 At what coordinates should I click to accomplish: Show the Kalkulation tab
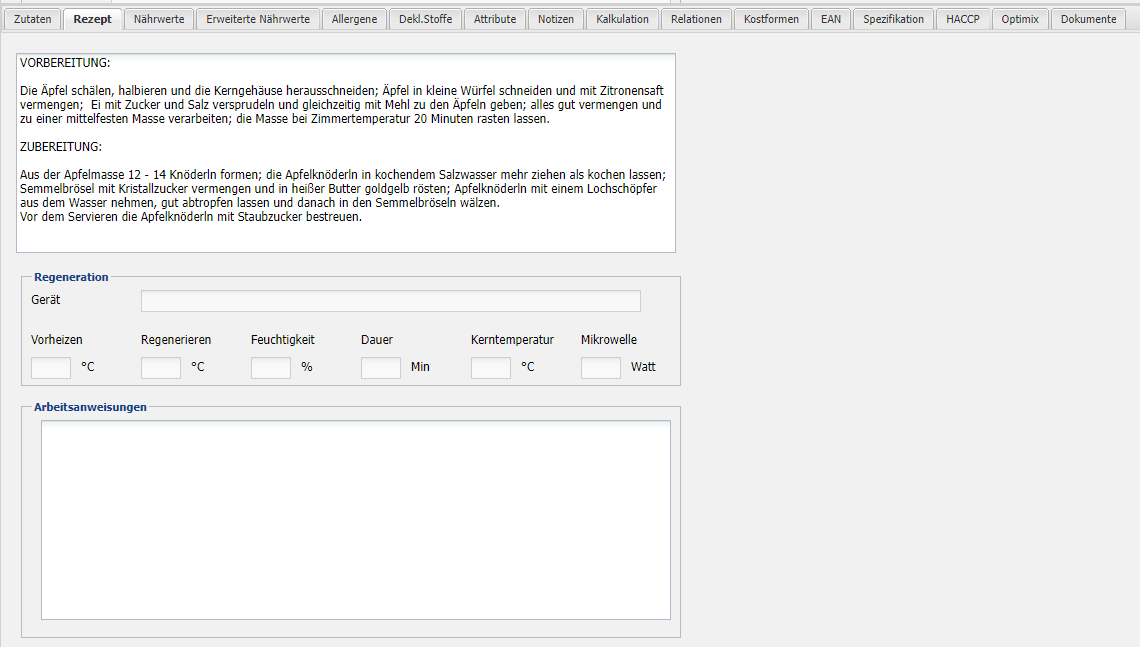point(622,19)
